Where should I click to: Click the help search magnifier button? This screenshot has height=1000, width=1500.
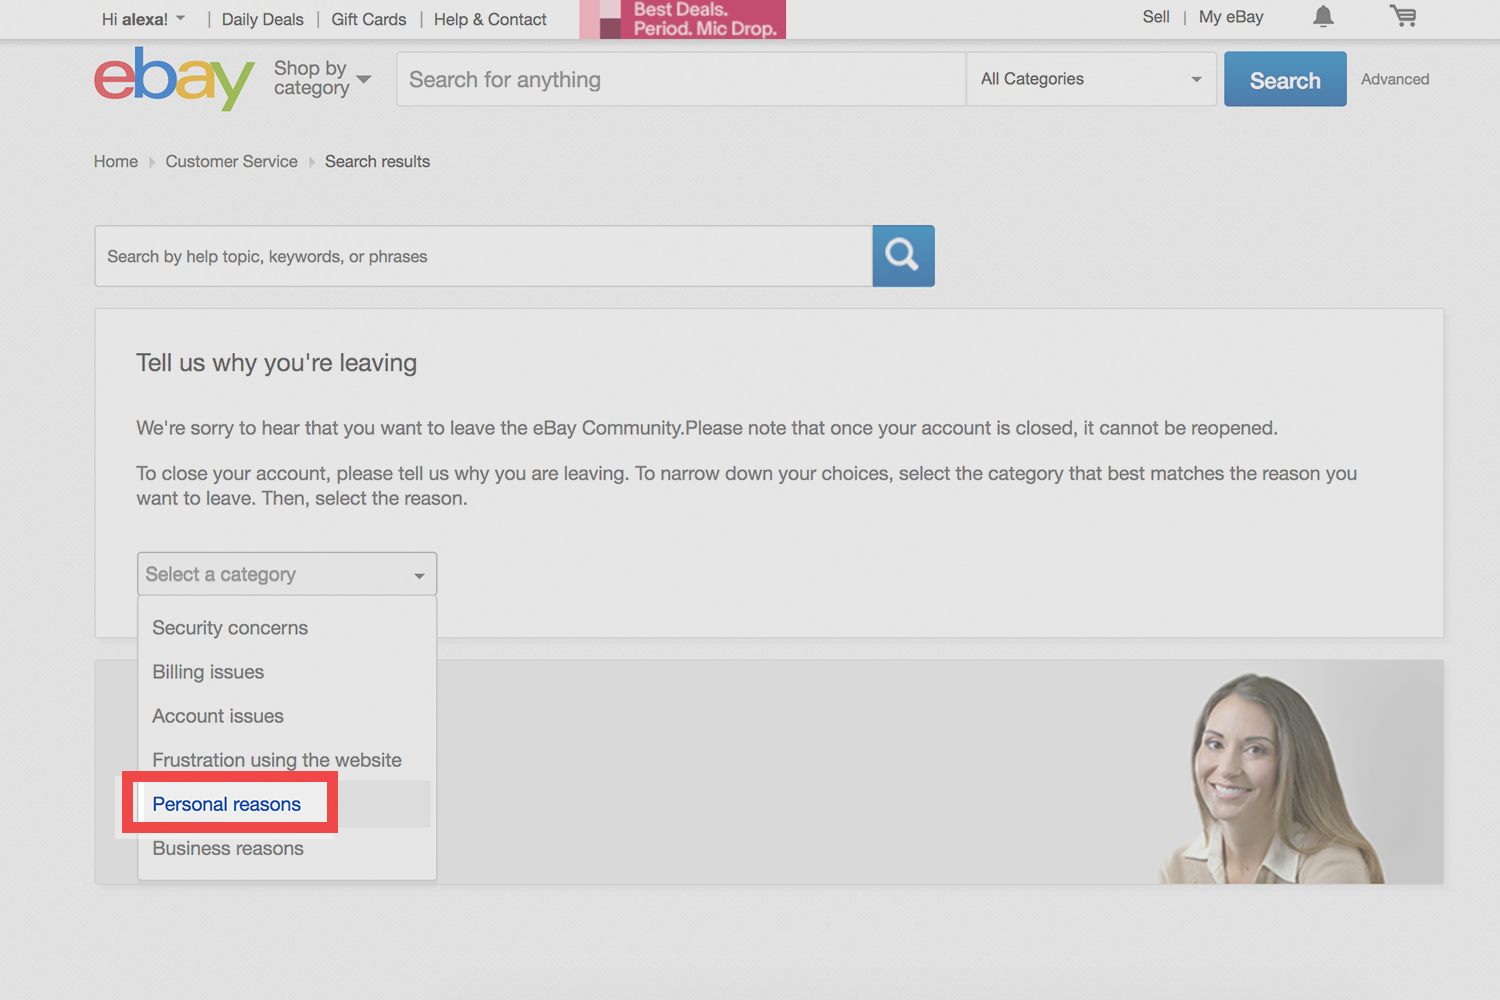[x=903, y=256]
